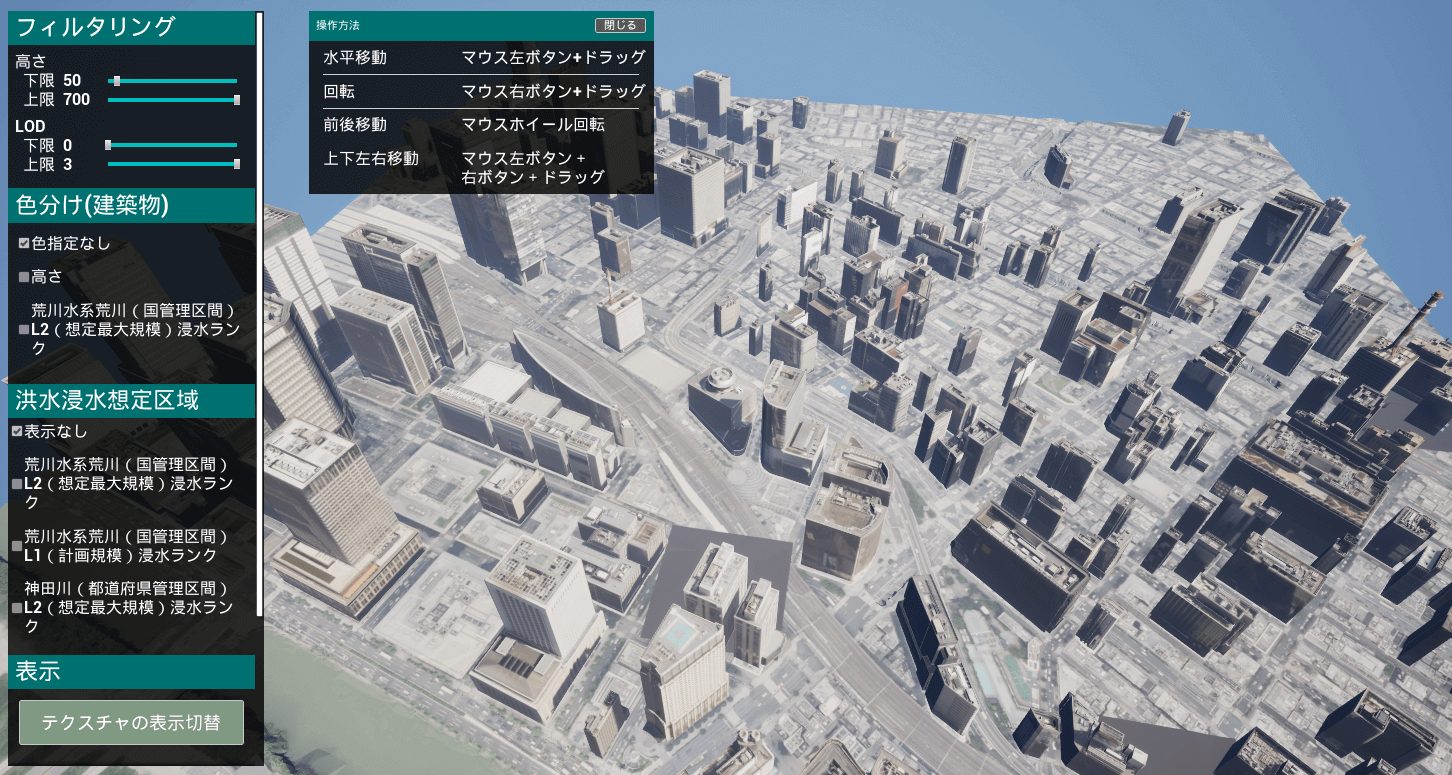Click the 高さ 下限 slider handle
The image size is (1452, 775).
[116, 81]
